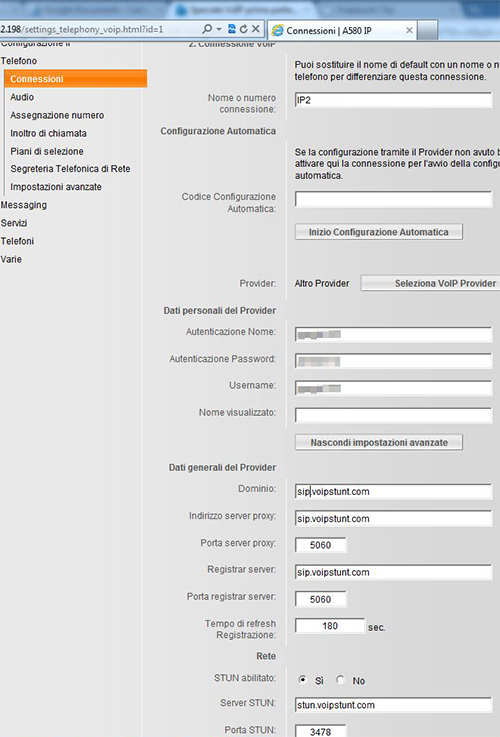Select No for STUN abilitato
Viewport: 500px width, 737px height.
tap(341, 680)
